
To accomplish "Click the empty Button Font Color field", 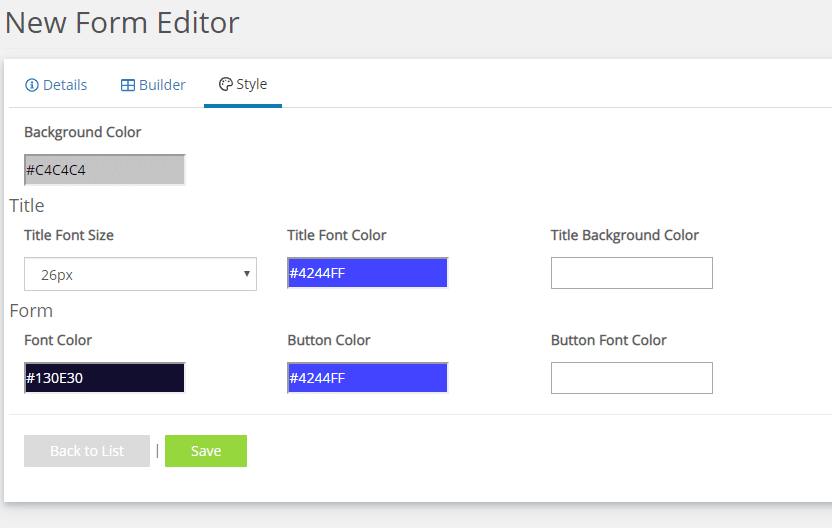I will pyautogui.click(x=631, y=378).
